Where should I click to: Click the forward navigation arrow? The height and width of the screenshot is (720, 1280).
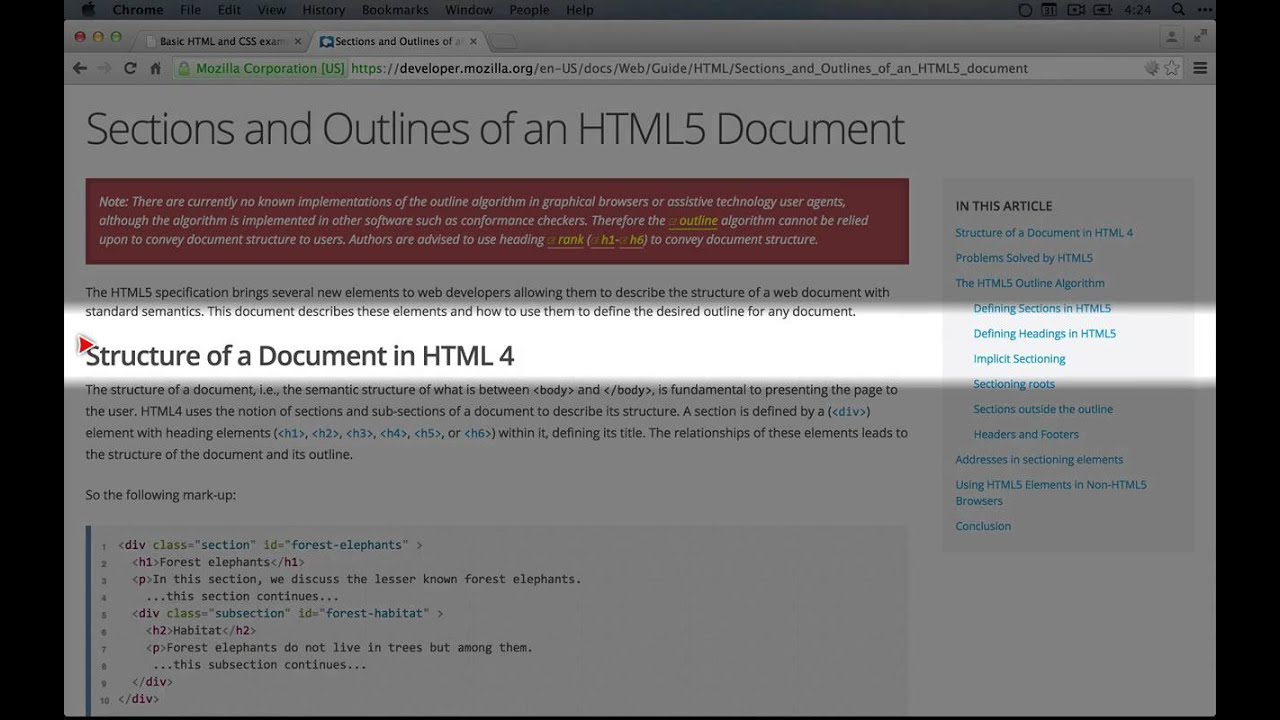(104, 68)
